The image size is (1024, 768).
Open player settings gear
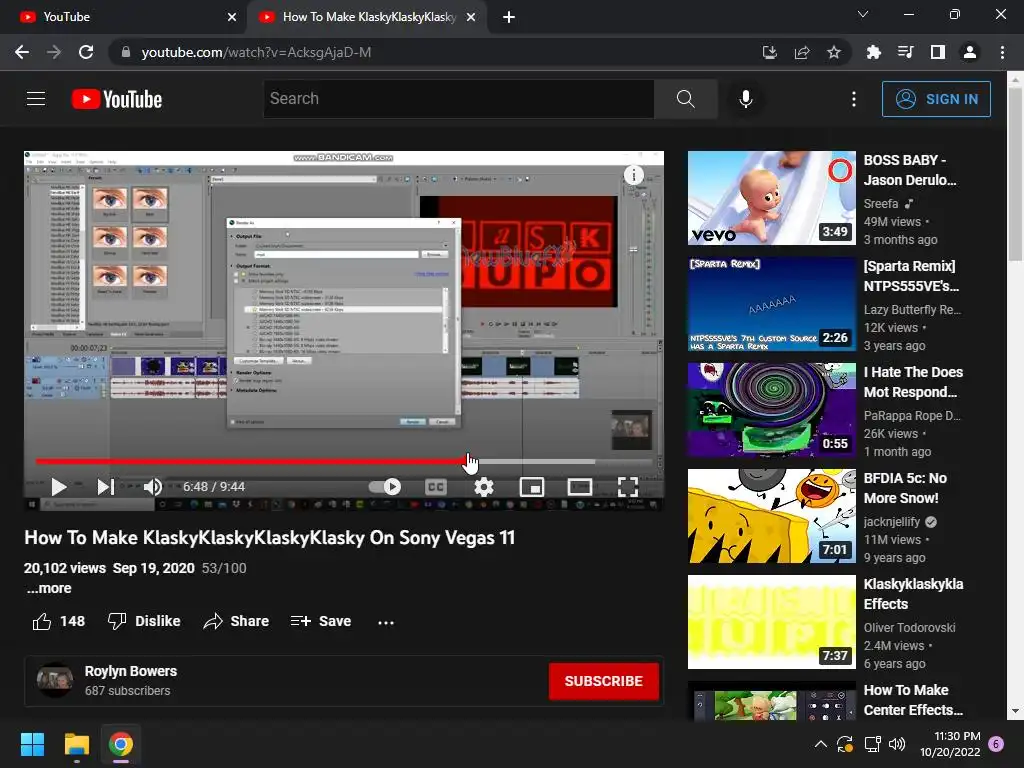pos(483,487)
